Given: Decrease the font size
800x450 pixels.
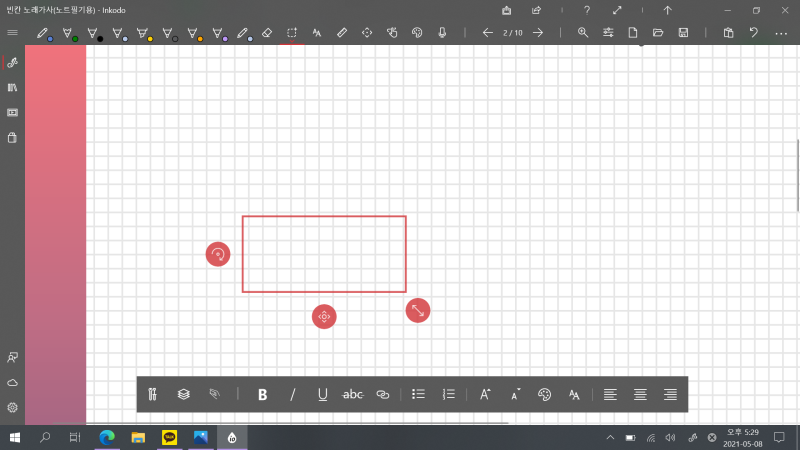Looking at the screenshot, I should point(515,394).
